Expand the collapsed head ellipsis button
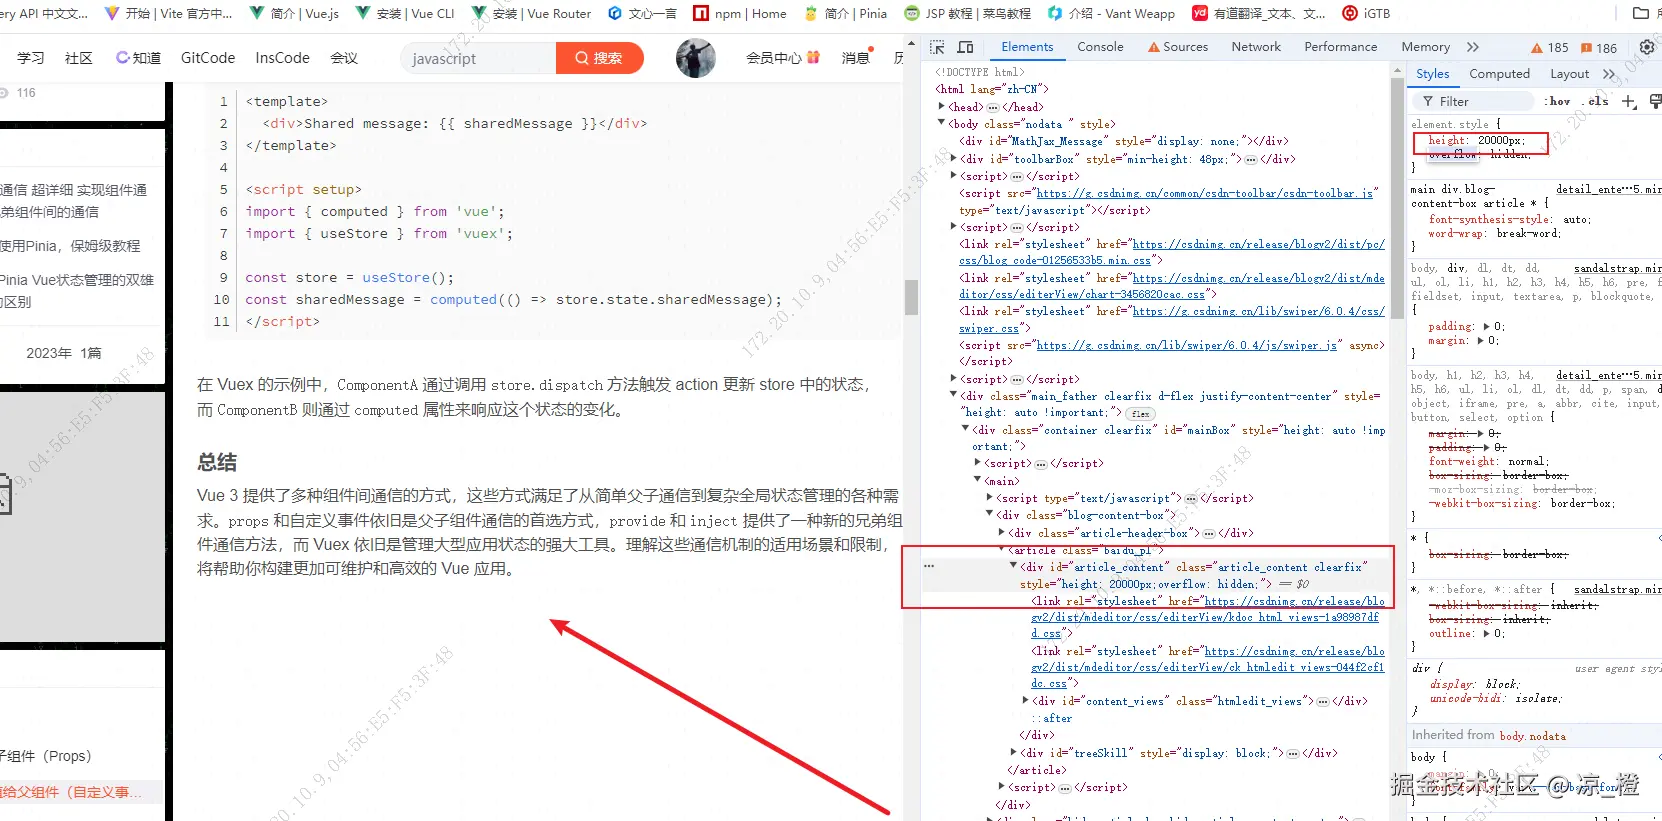 [993, 107]
